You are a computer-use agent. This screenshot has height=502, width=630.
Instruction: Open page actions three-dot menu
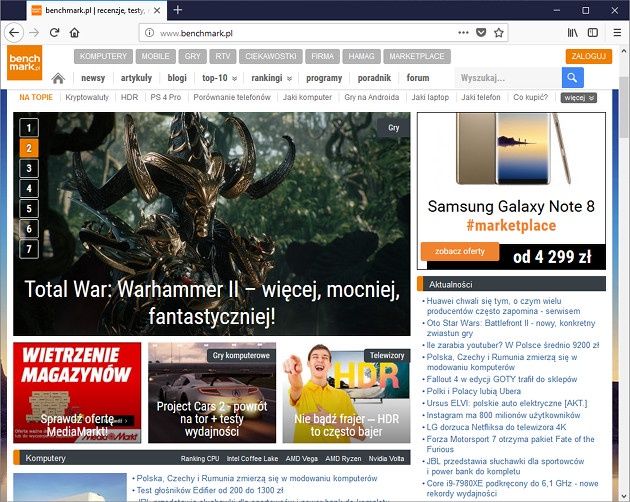tap(463, 33)
